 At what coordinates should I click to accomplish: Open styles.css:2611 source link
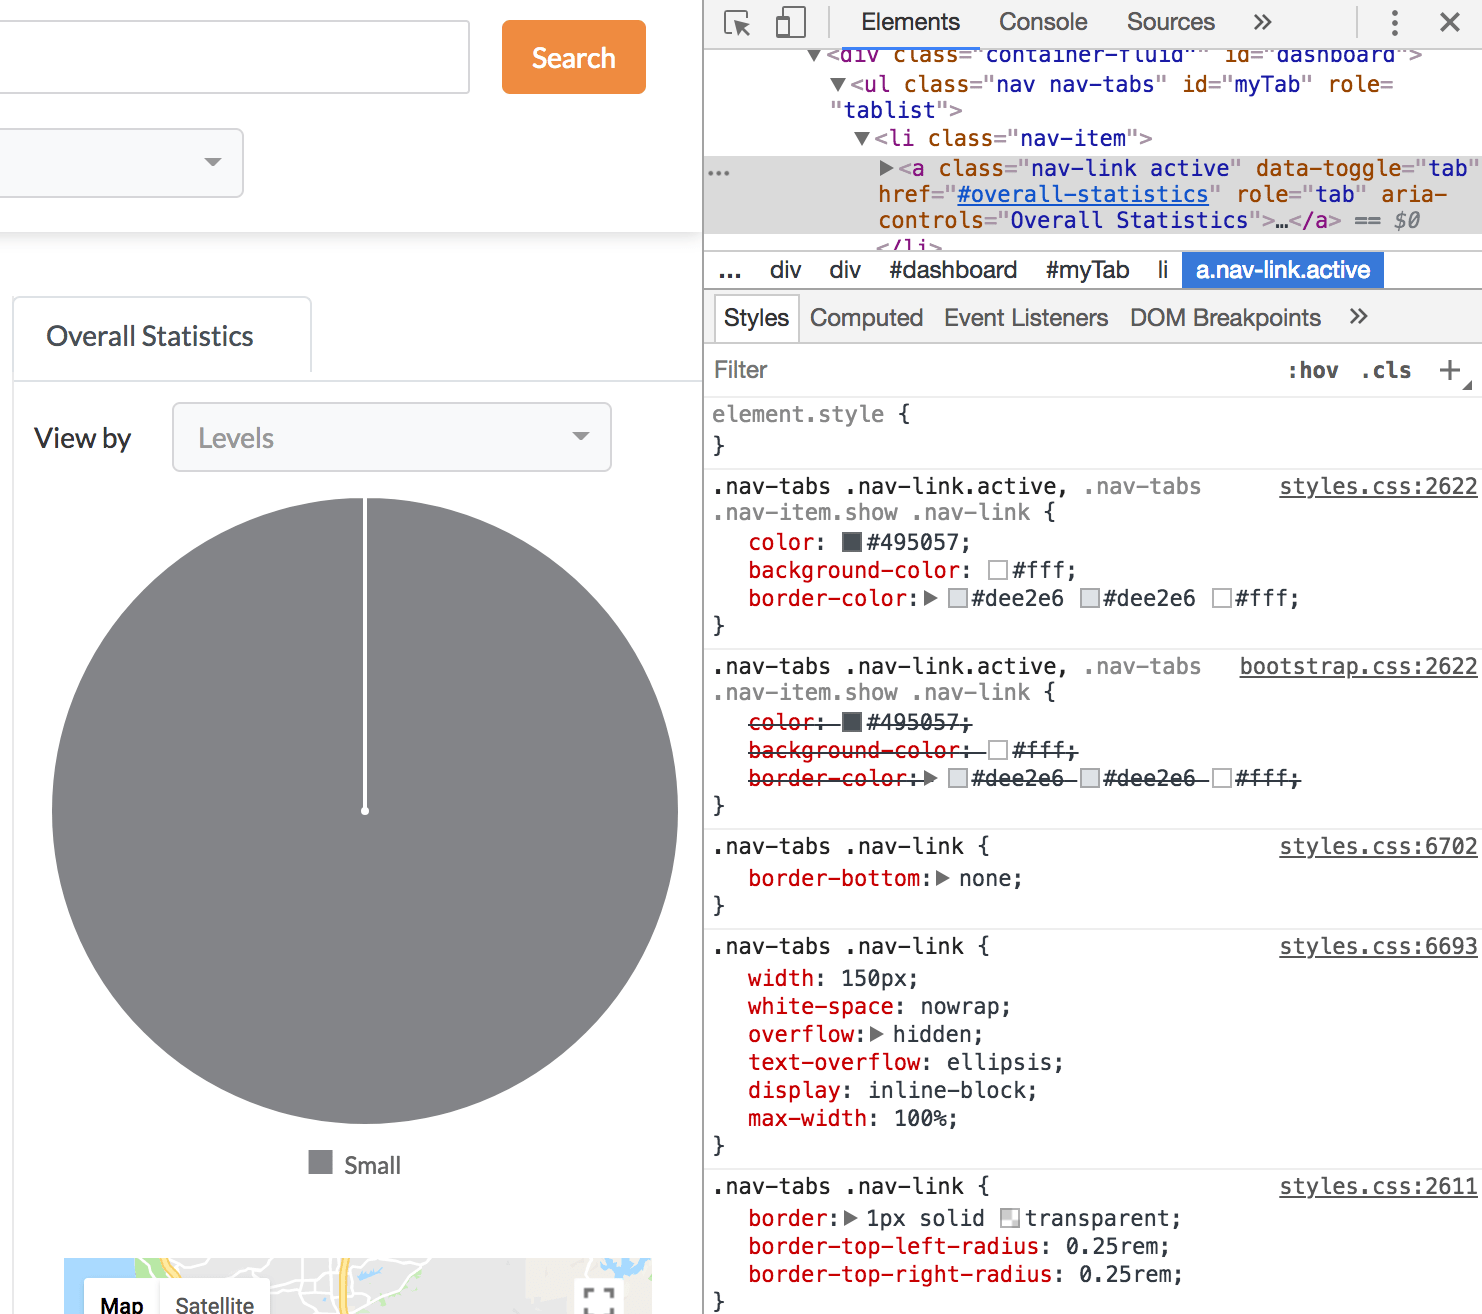(1378, 1187)
